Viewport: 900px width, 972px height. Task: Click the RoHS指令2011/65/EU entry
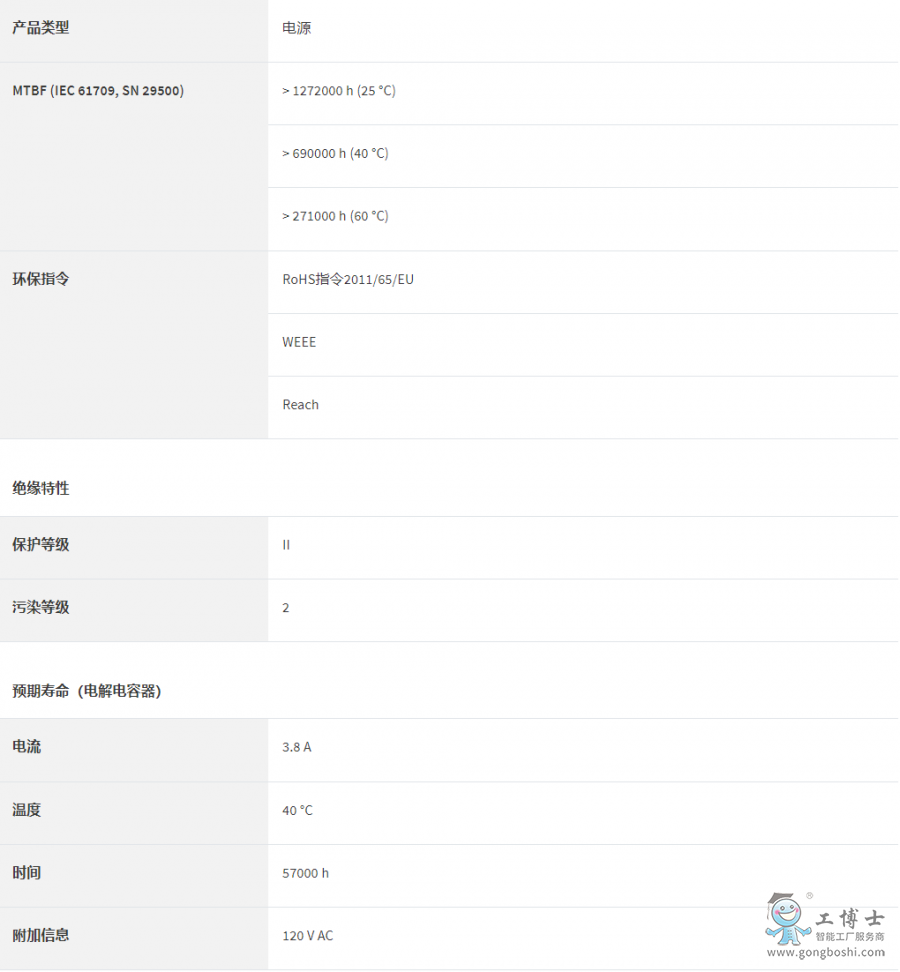pos(348,280)
